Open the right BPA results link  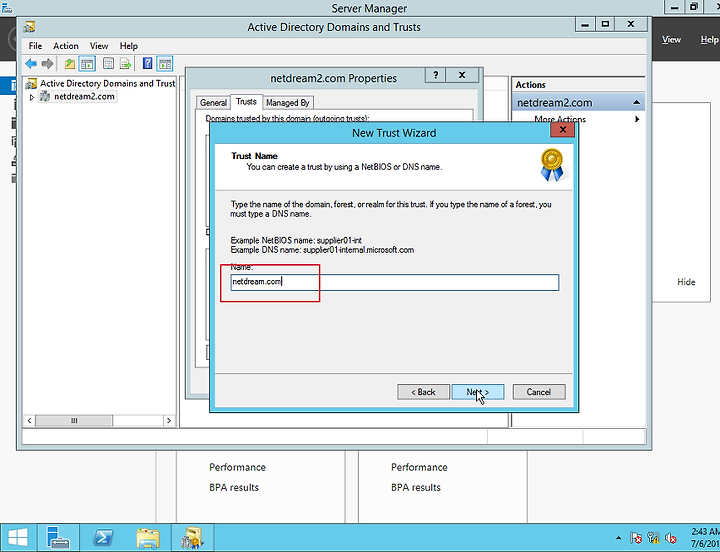pyautogui.click(x=416, y=488)
